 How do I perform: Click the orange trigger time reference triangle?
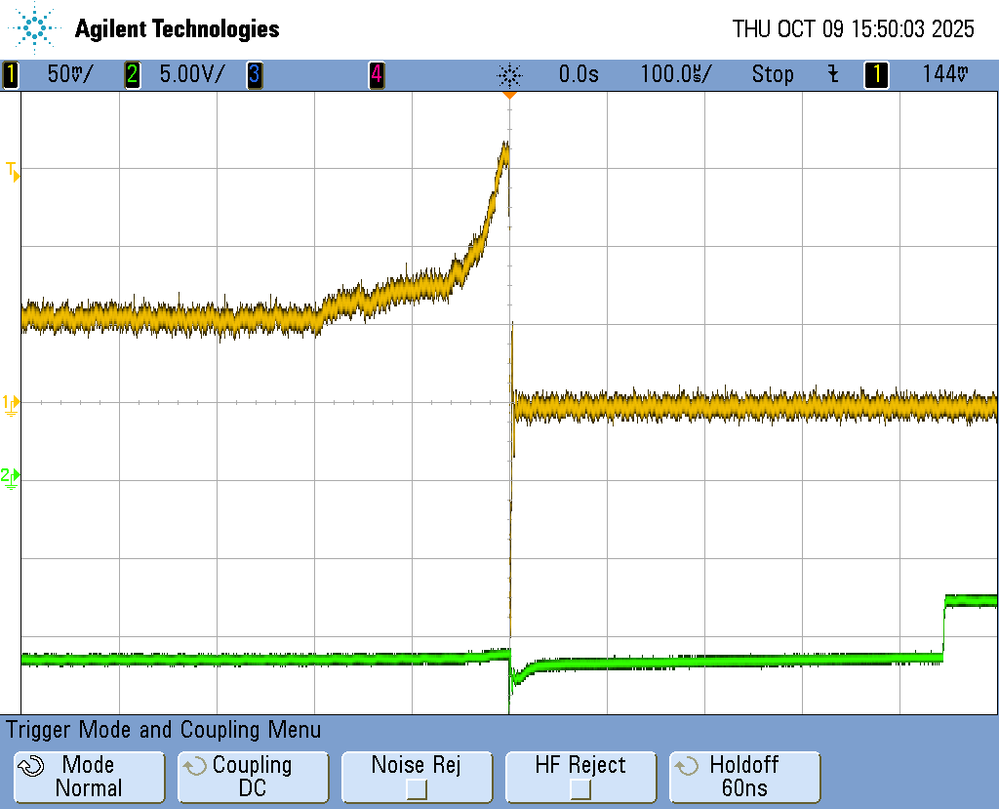pyautogui.click(x=509, y=95)
